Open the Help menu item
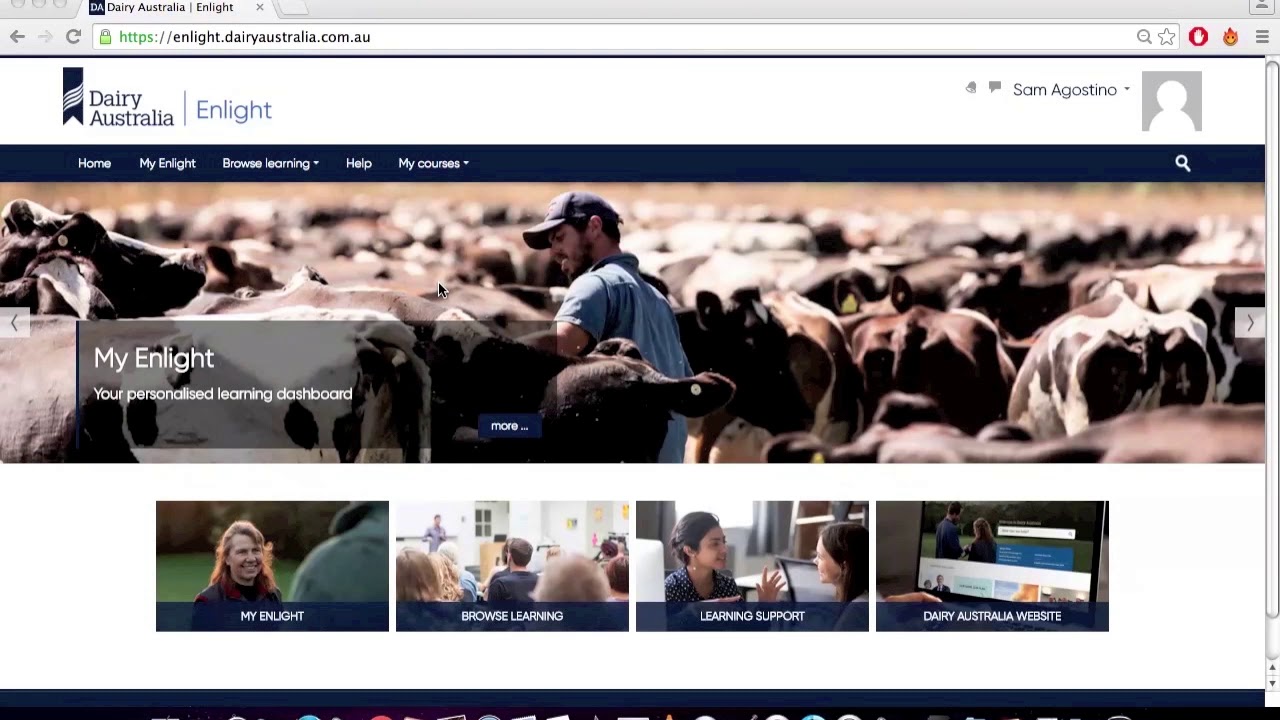1280x720 pixels. pyautogui.click(x=358, y=163)
